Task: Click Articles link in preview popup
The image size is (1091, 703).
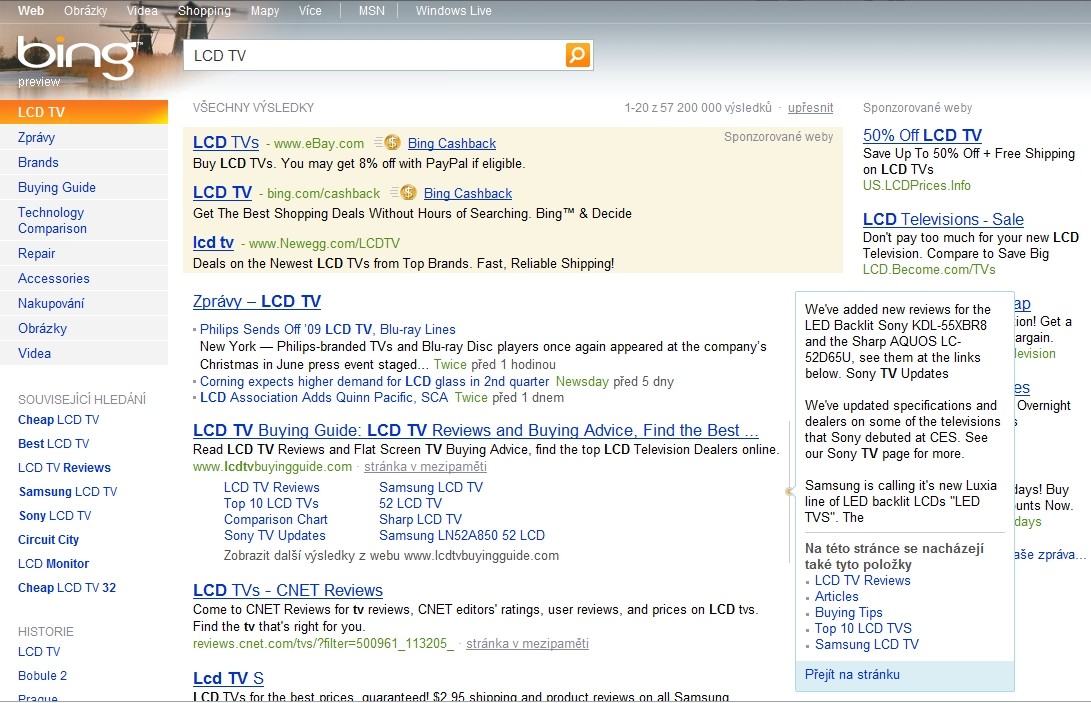Action: (x=836, y=597)
